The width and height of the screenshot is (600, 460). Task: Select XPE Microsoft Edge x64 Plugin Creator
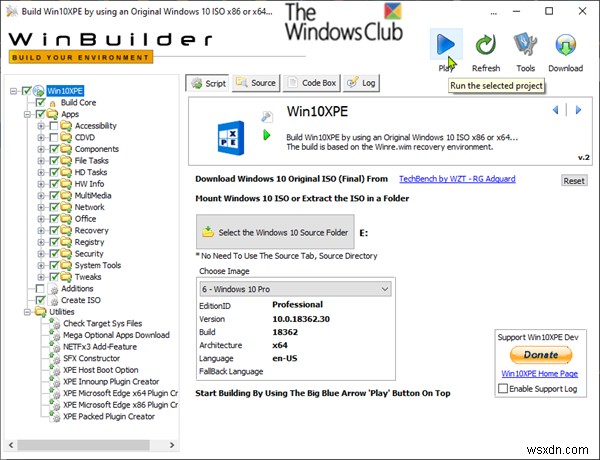(121, 393)
